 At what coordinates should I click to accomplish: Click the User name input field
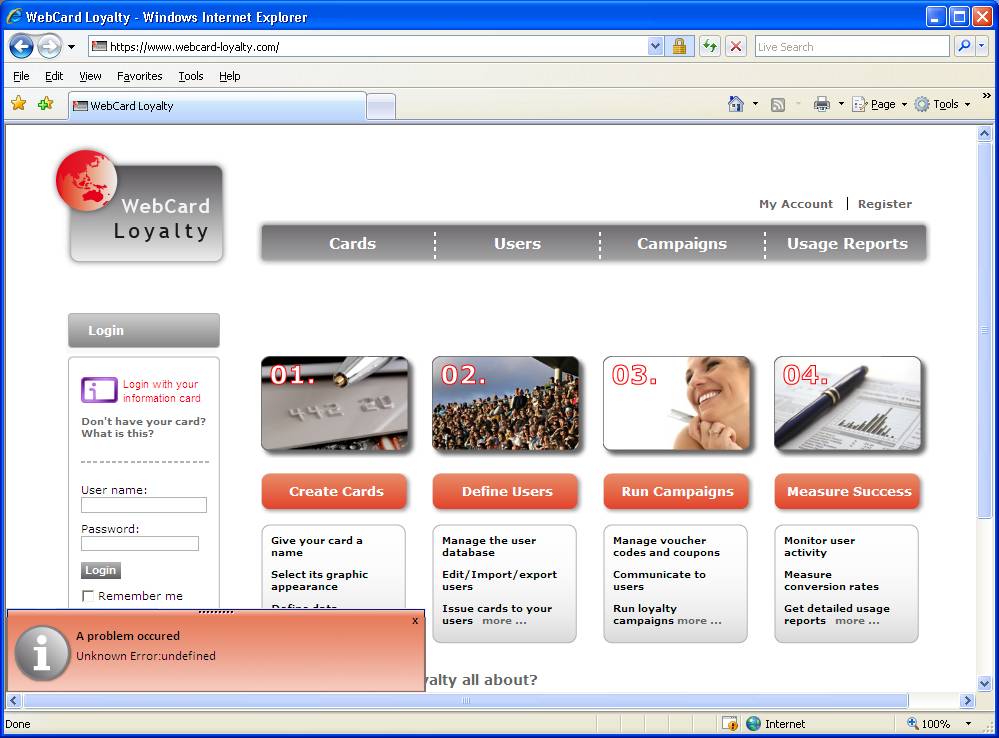coord(143,505)
